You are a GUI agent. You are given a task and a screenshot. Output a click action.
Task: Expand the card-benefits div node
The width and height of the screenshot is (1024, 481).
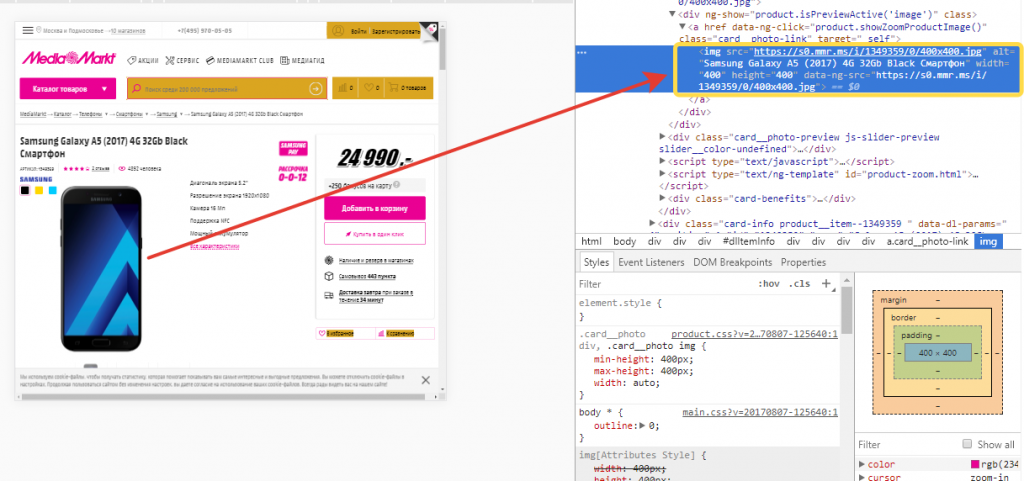[663, 198]
